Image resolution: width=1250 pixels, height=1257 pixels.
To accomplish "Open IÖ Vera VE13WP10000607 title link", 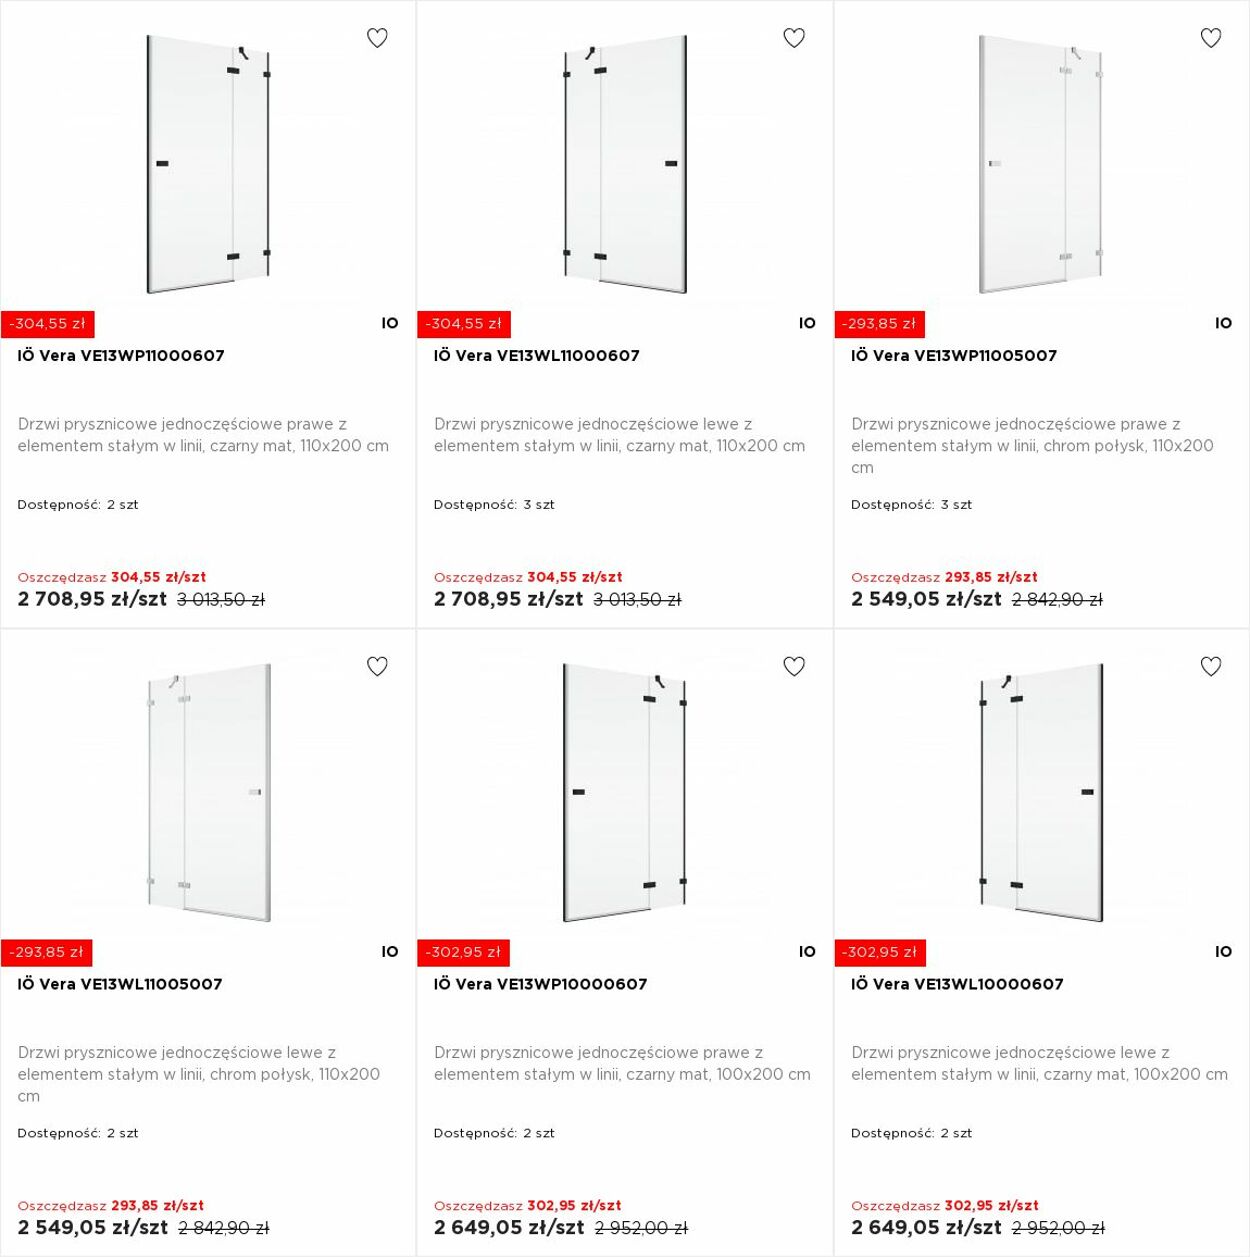I will pyautogui.click(x=541, y=984).
